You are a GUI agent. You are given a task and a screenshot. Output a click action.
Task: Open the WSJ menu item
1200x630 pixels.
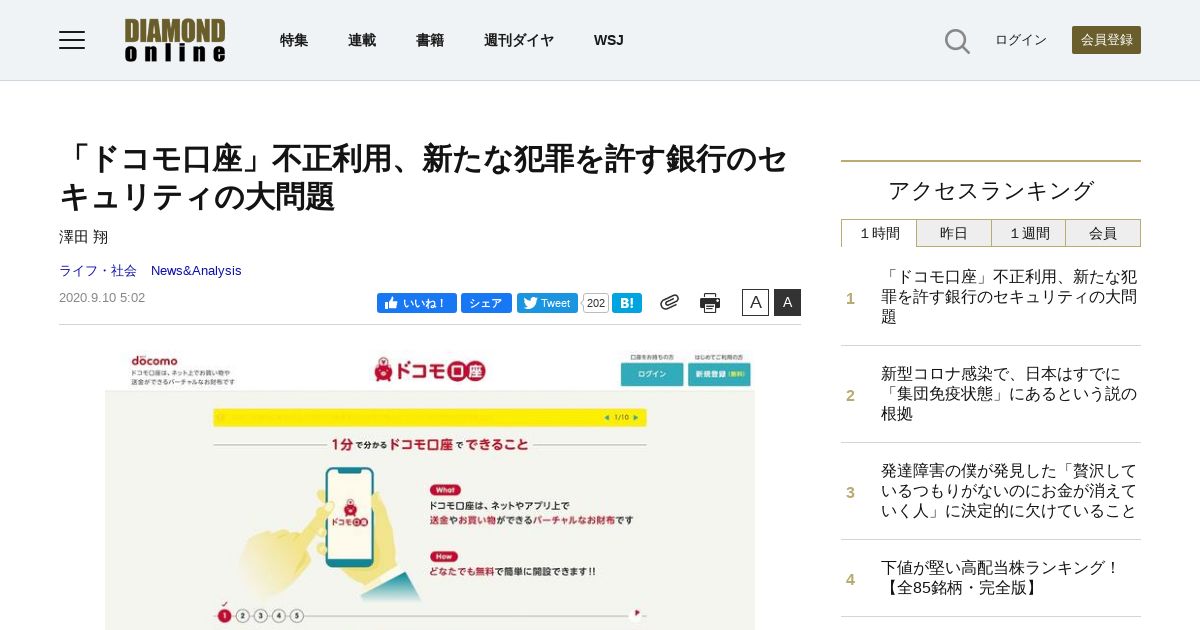point(608,40)
